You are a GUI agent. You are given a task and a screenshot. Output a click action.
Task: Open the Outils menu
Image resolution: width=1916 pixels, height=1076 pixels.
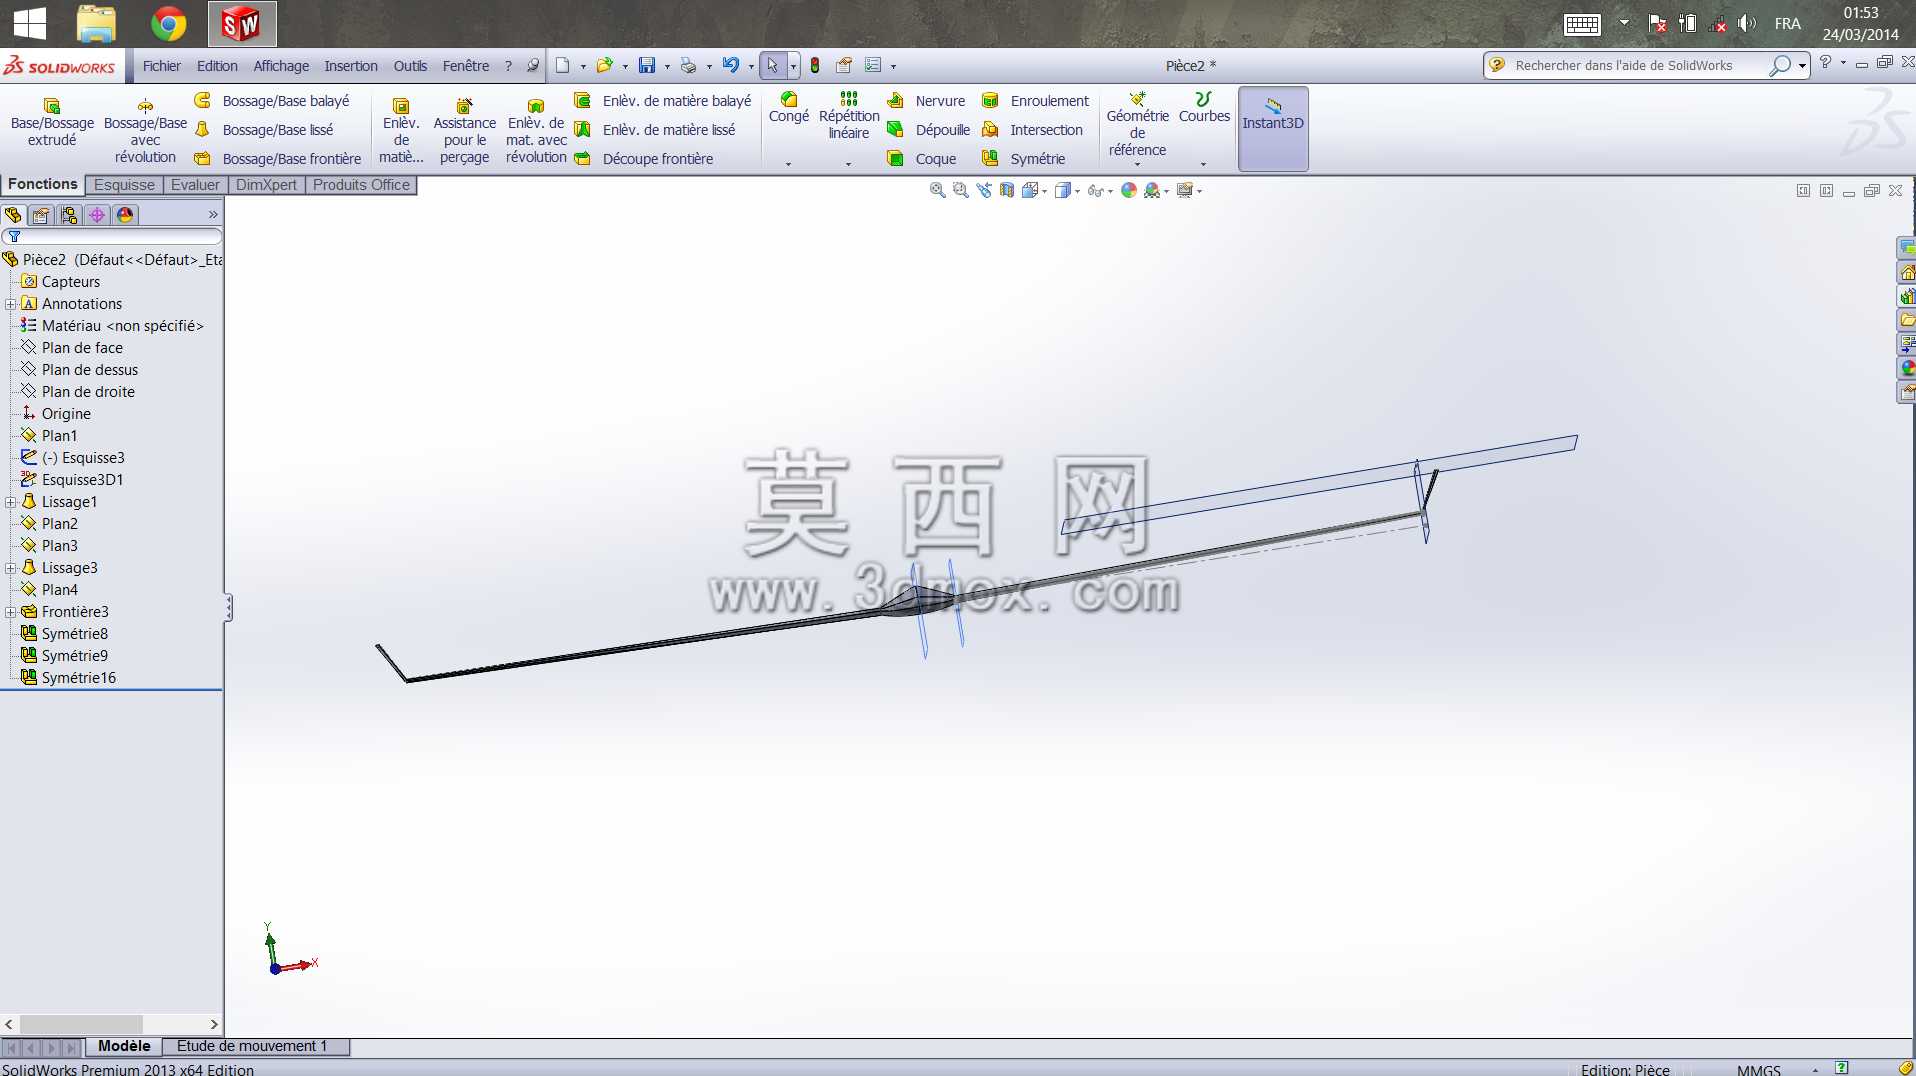point(410,66)
